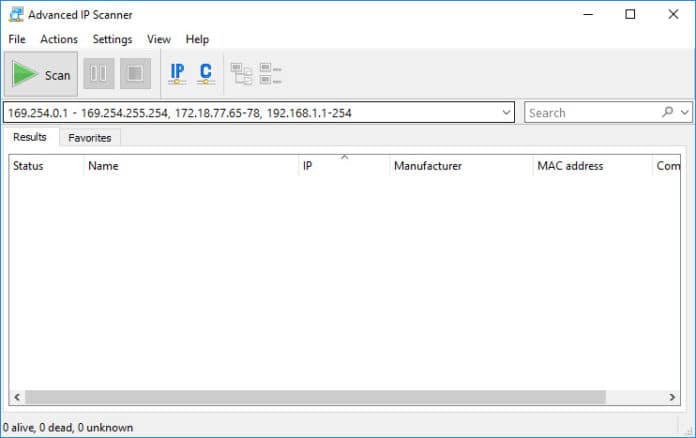This screenshot has width=696, height=438.
Task: Start the network scan with the Scan button
Action: click(x=41, y=75)
